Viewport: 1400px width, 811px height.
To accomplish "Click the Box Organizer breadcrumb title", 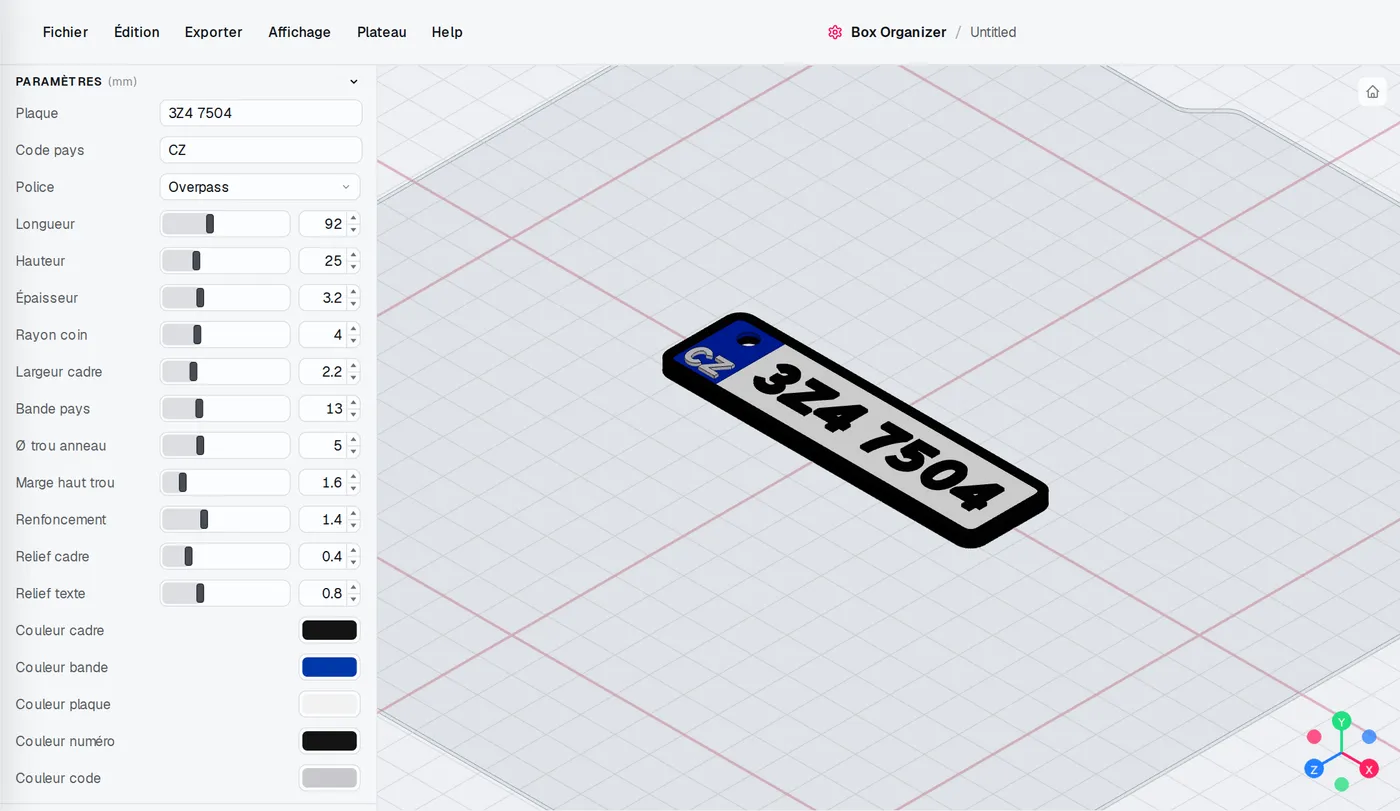I will [x=898, y=32].
